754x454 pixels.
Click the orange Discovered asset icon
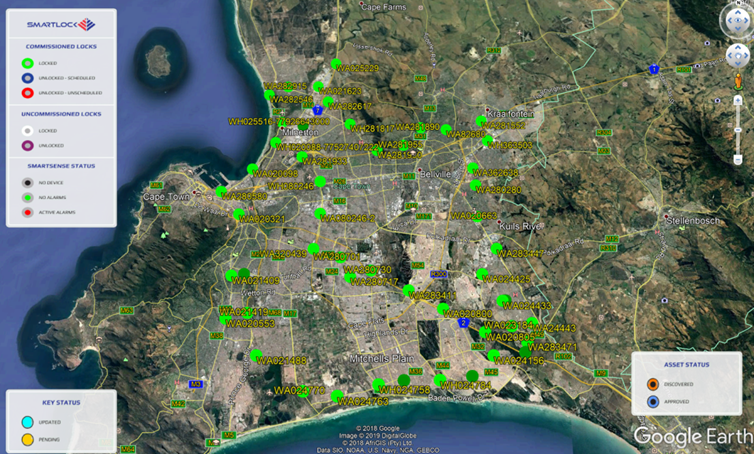653,384
